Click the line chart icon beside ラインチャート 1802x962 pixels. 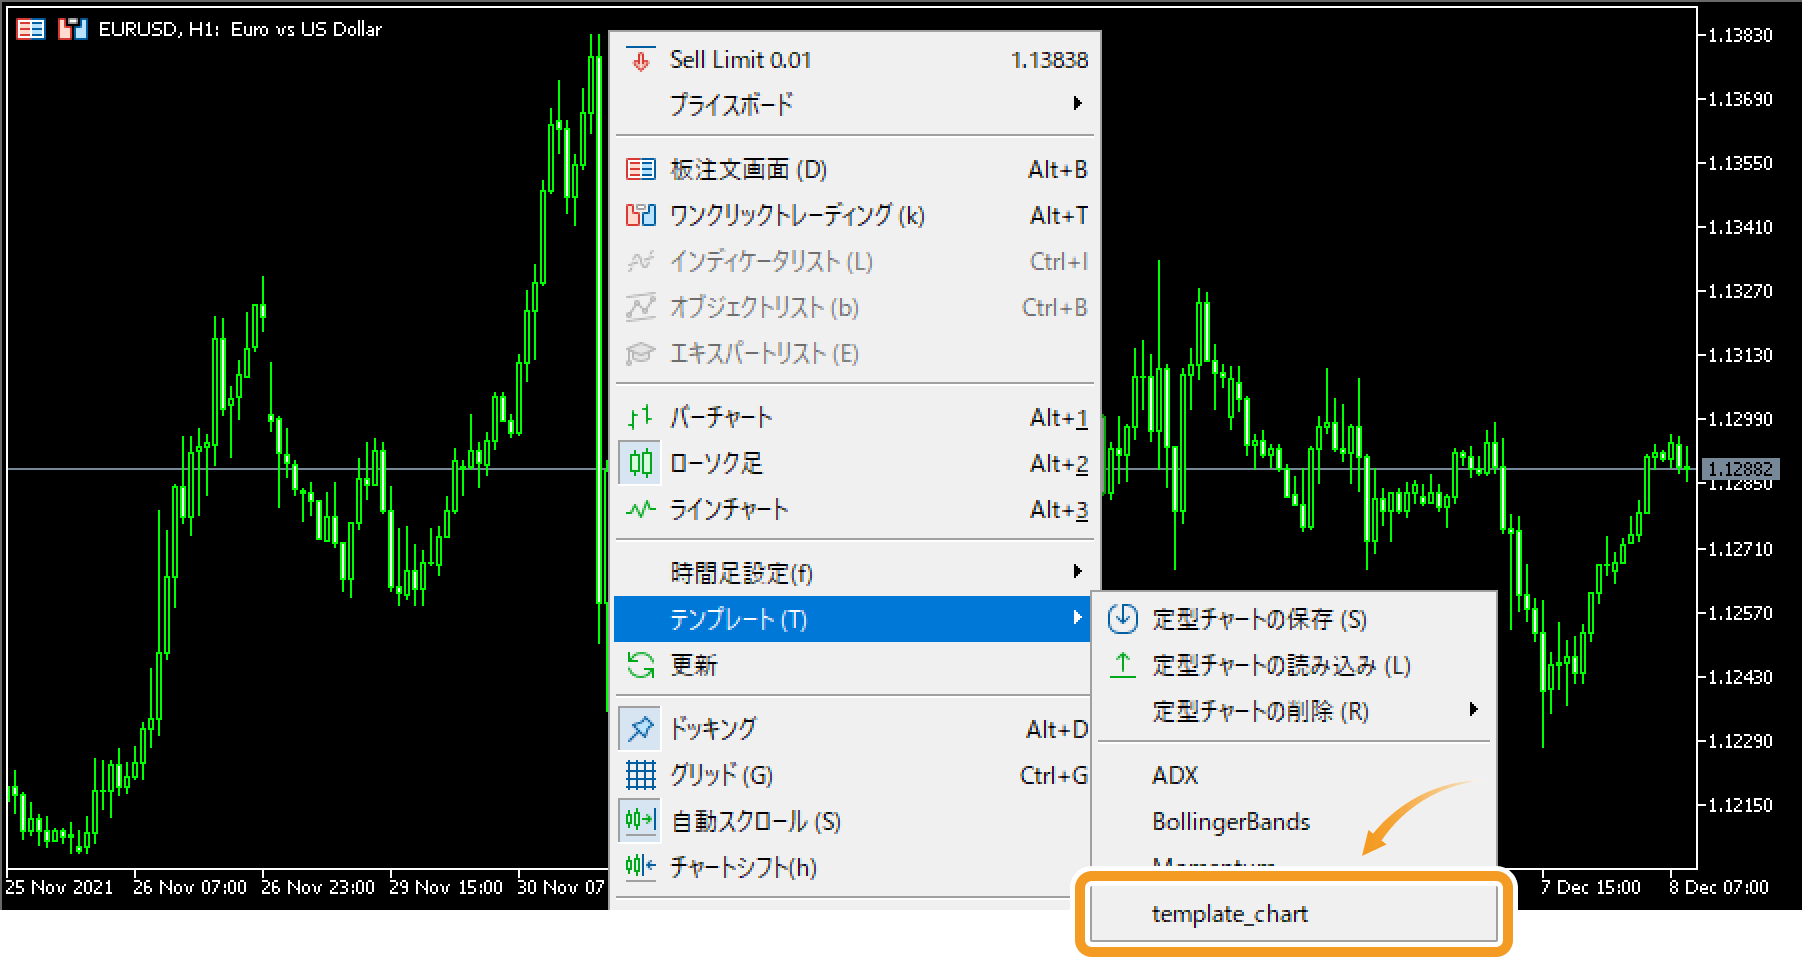click(x=641, y=509)
